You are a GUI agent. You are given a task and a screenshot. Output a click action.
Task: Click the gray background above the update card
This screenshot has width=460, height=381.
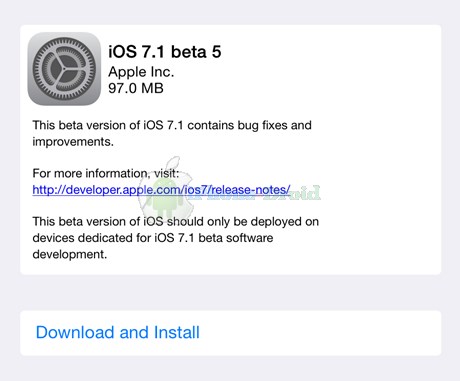231,12
